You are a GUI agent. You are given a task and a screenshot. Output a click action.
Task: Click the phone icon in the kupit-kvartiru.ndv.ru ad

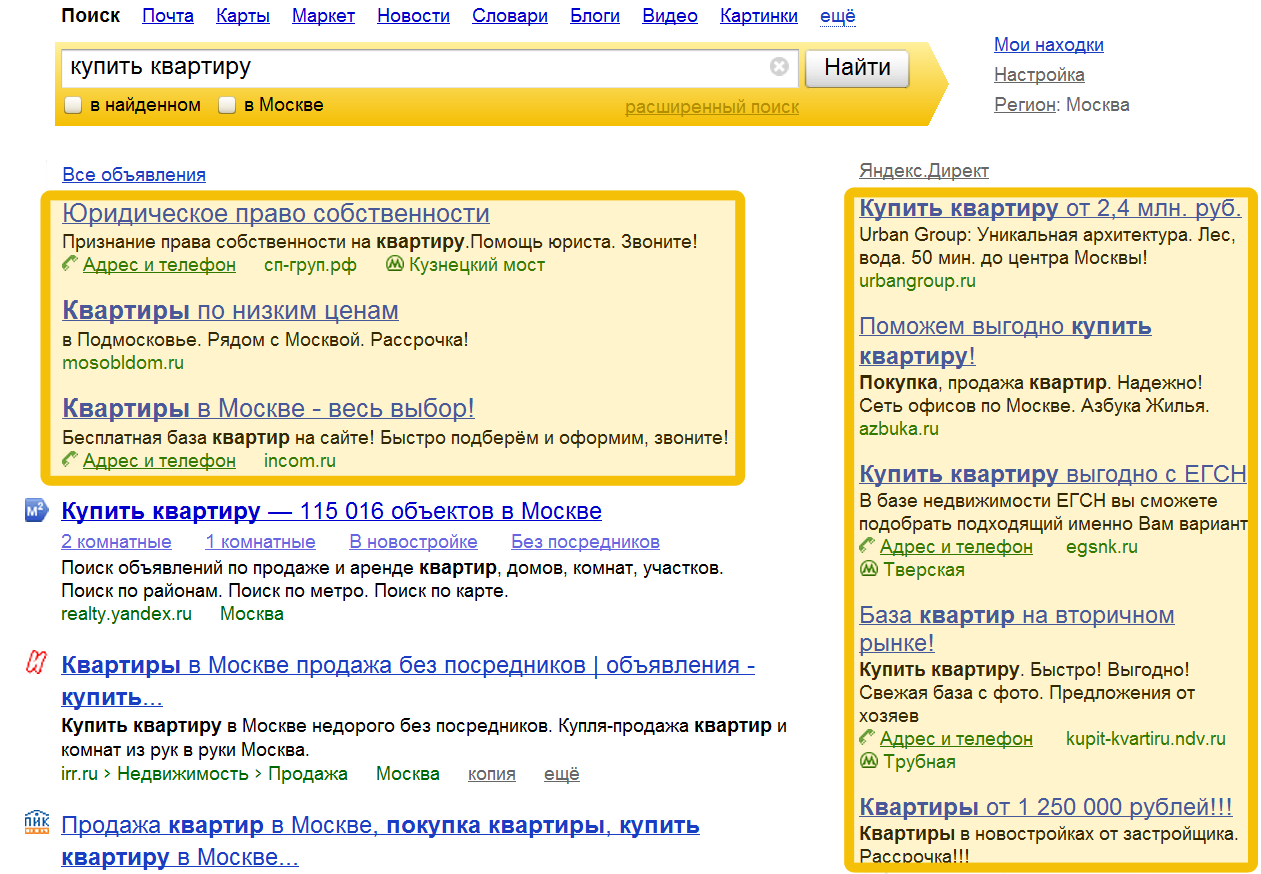pos(867,738)
